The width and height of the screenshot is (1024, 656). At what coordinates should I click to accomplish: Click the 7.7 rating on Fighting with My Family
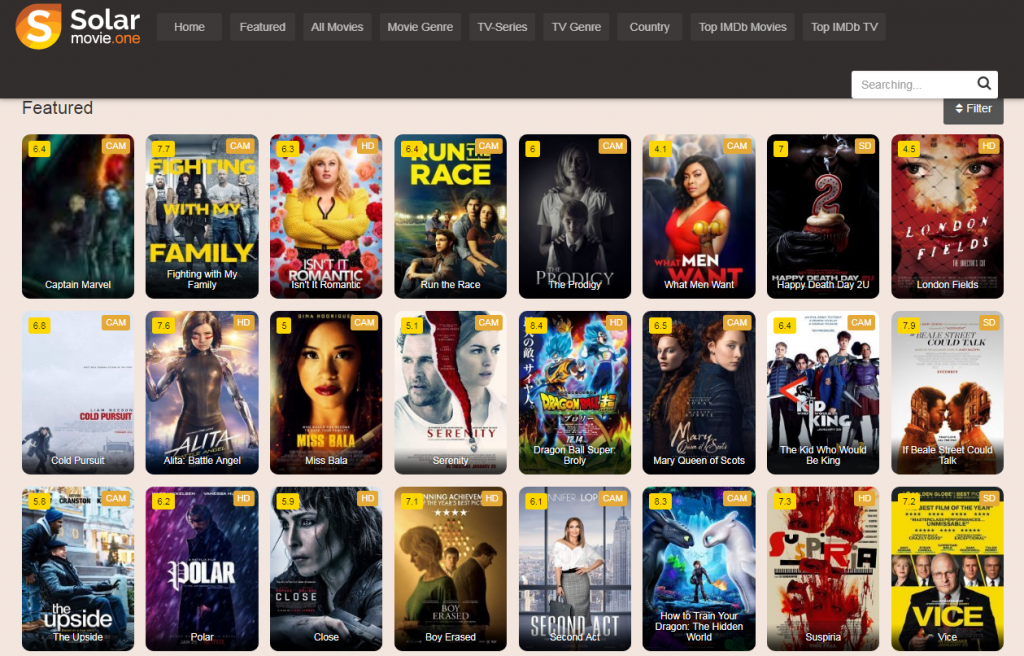(163, 149)
